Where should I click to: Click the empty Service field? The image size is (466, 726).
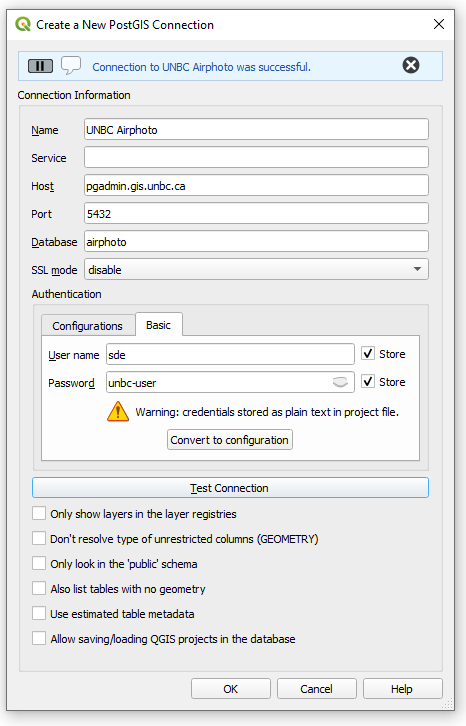[x=256, y=158]
